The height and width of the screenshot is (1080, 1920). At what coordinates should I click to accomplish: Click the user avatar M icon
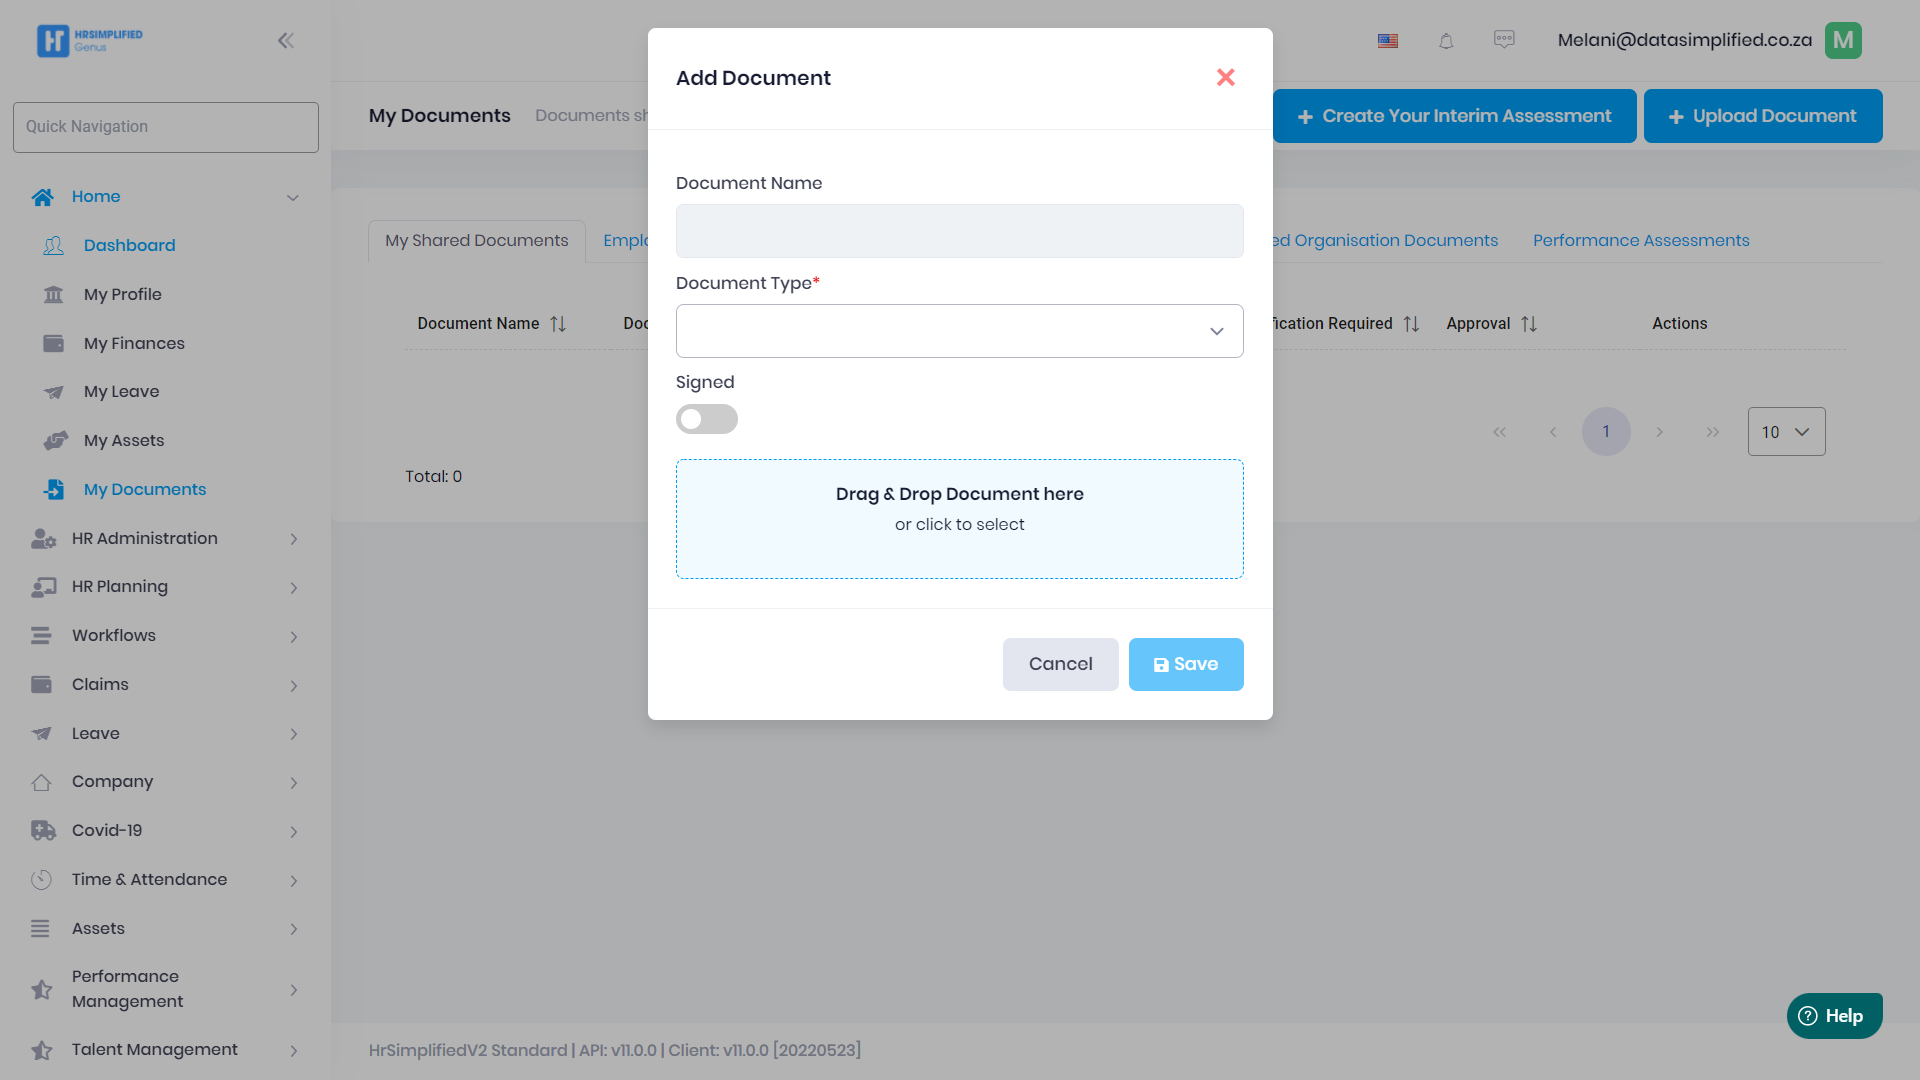pos(1843,41)
